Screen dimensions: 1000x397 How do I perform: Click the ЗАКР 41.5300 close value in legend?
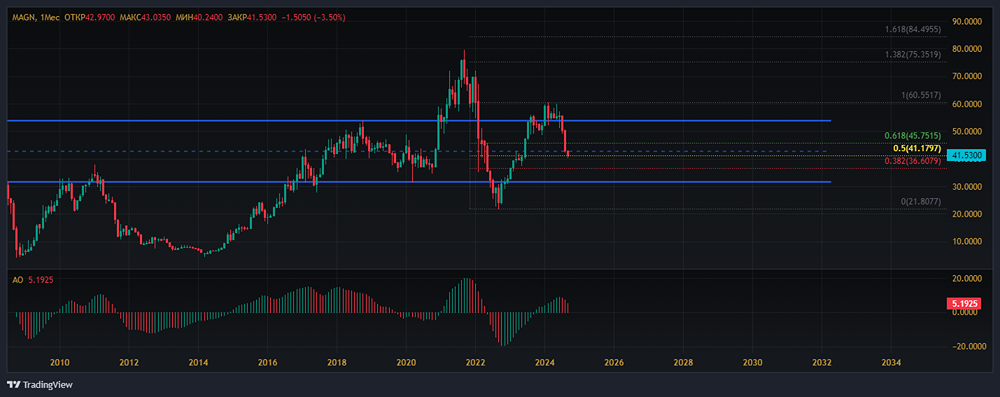pos(252,18)
